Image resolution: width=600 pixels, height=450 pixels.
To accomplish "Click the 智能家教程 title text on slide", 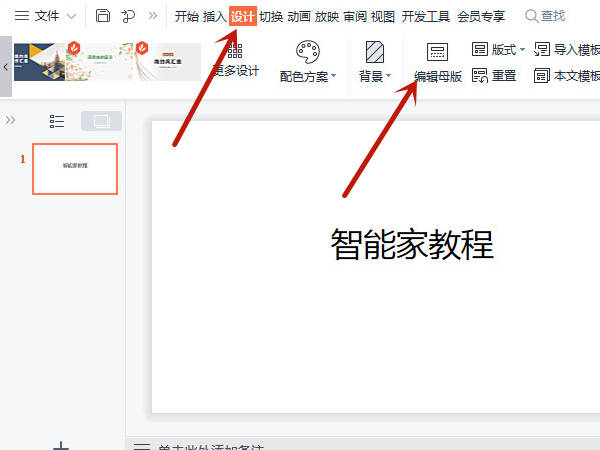I will (x=412, y=244).
